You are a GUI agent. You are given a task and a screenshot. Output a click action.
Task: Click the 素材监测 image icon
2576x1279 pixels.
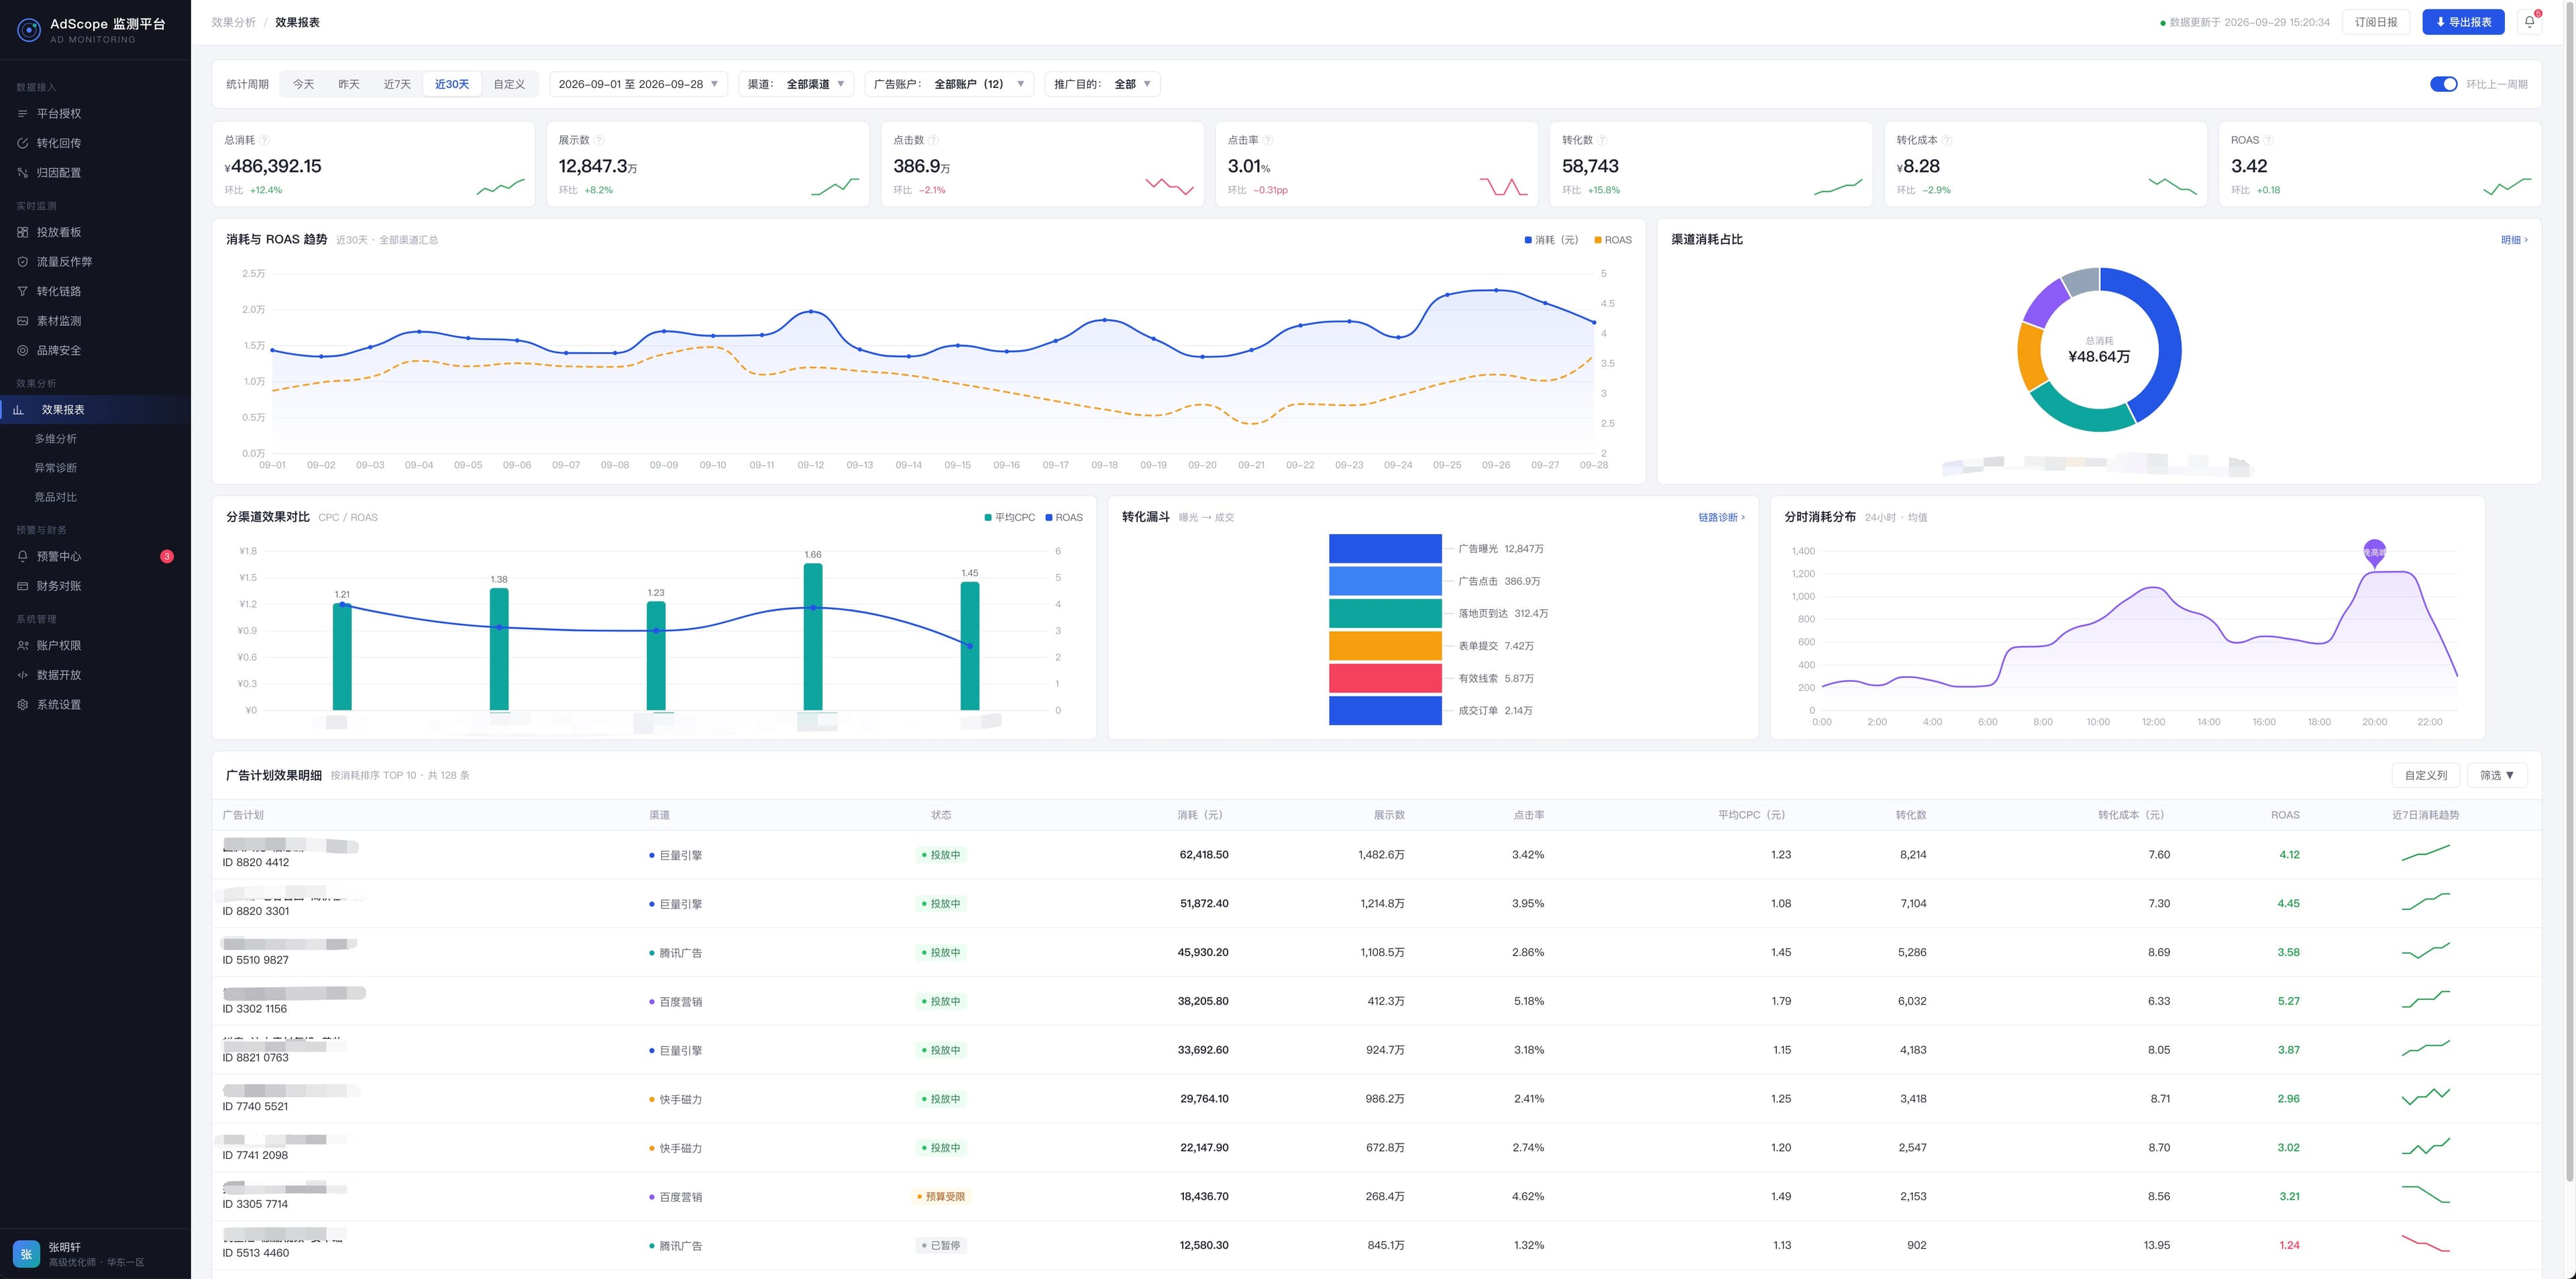click(23, 321)
